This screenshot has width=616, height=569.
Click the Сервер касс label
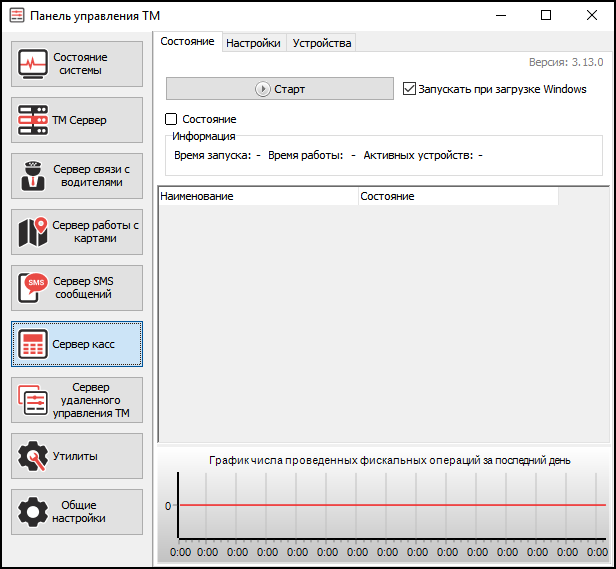pyautogui.click(x=83, y=344)
